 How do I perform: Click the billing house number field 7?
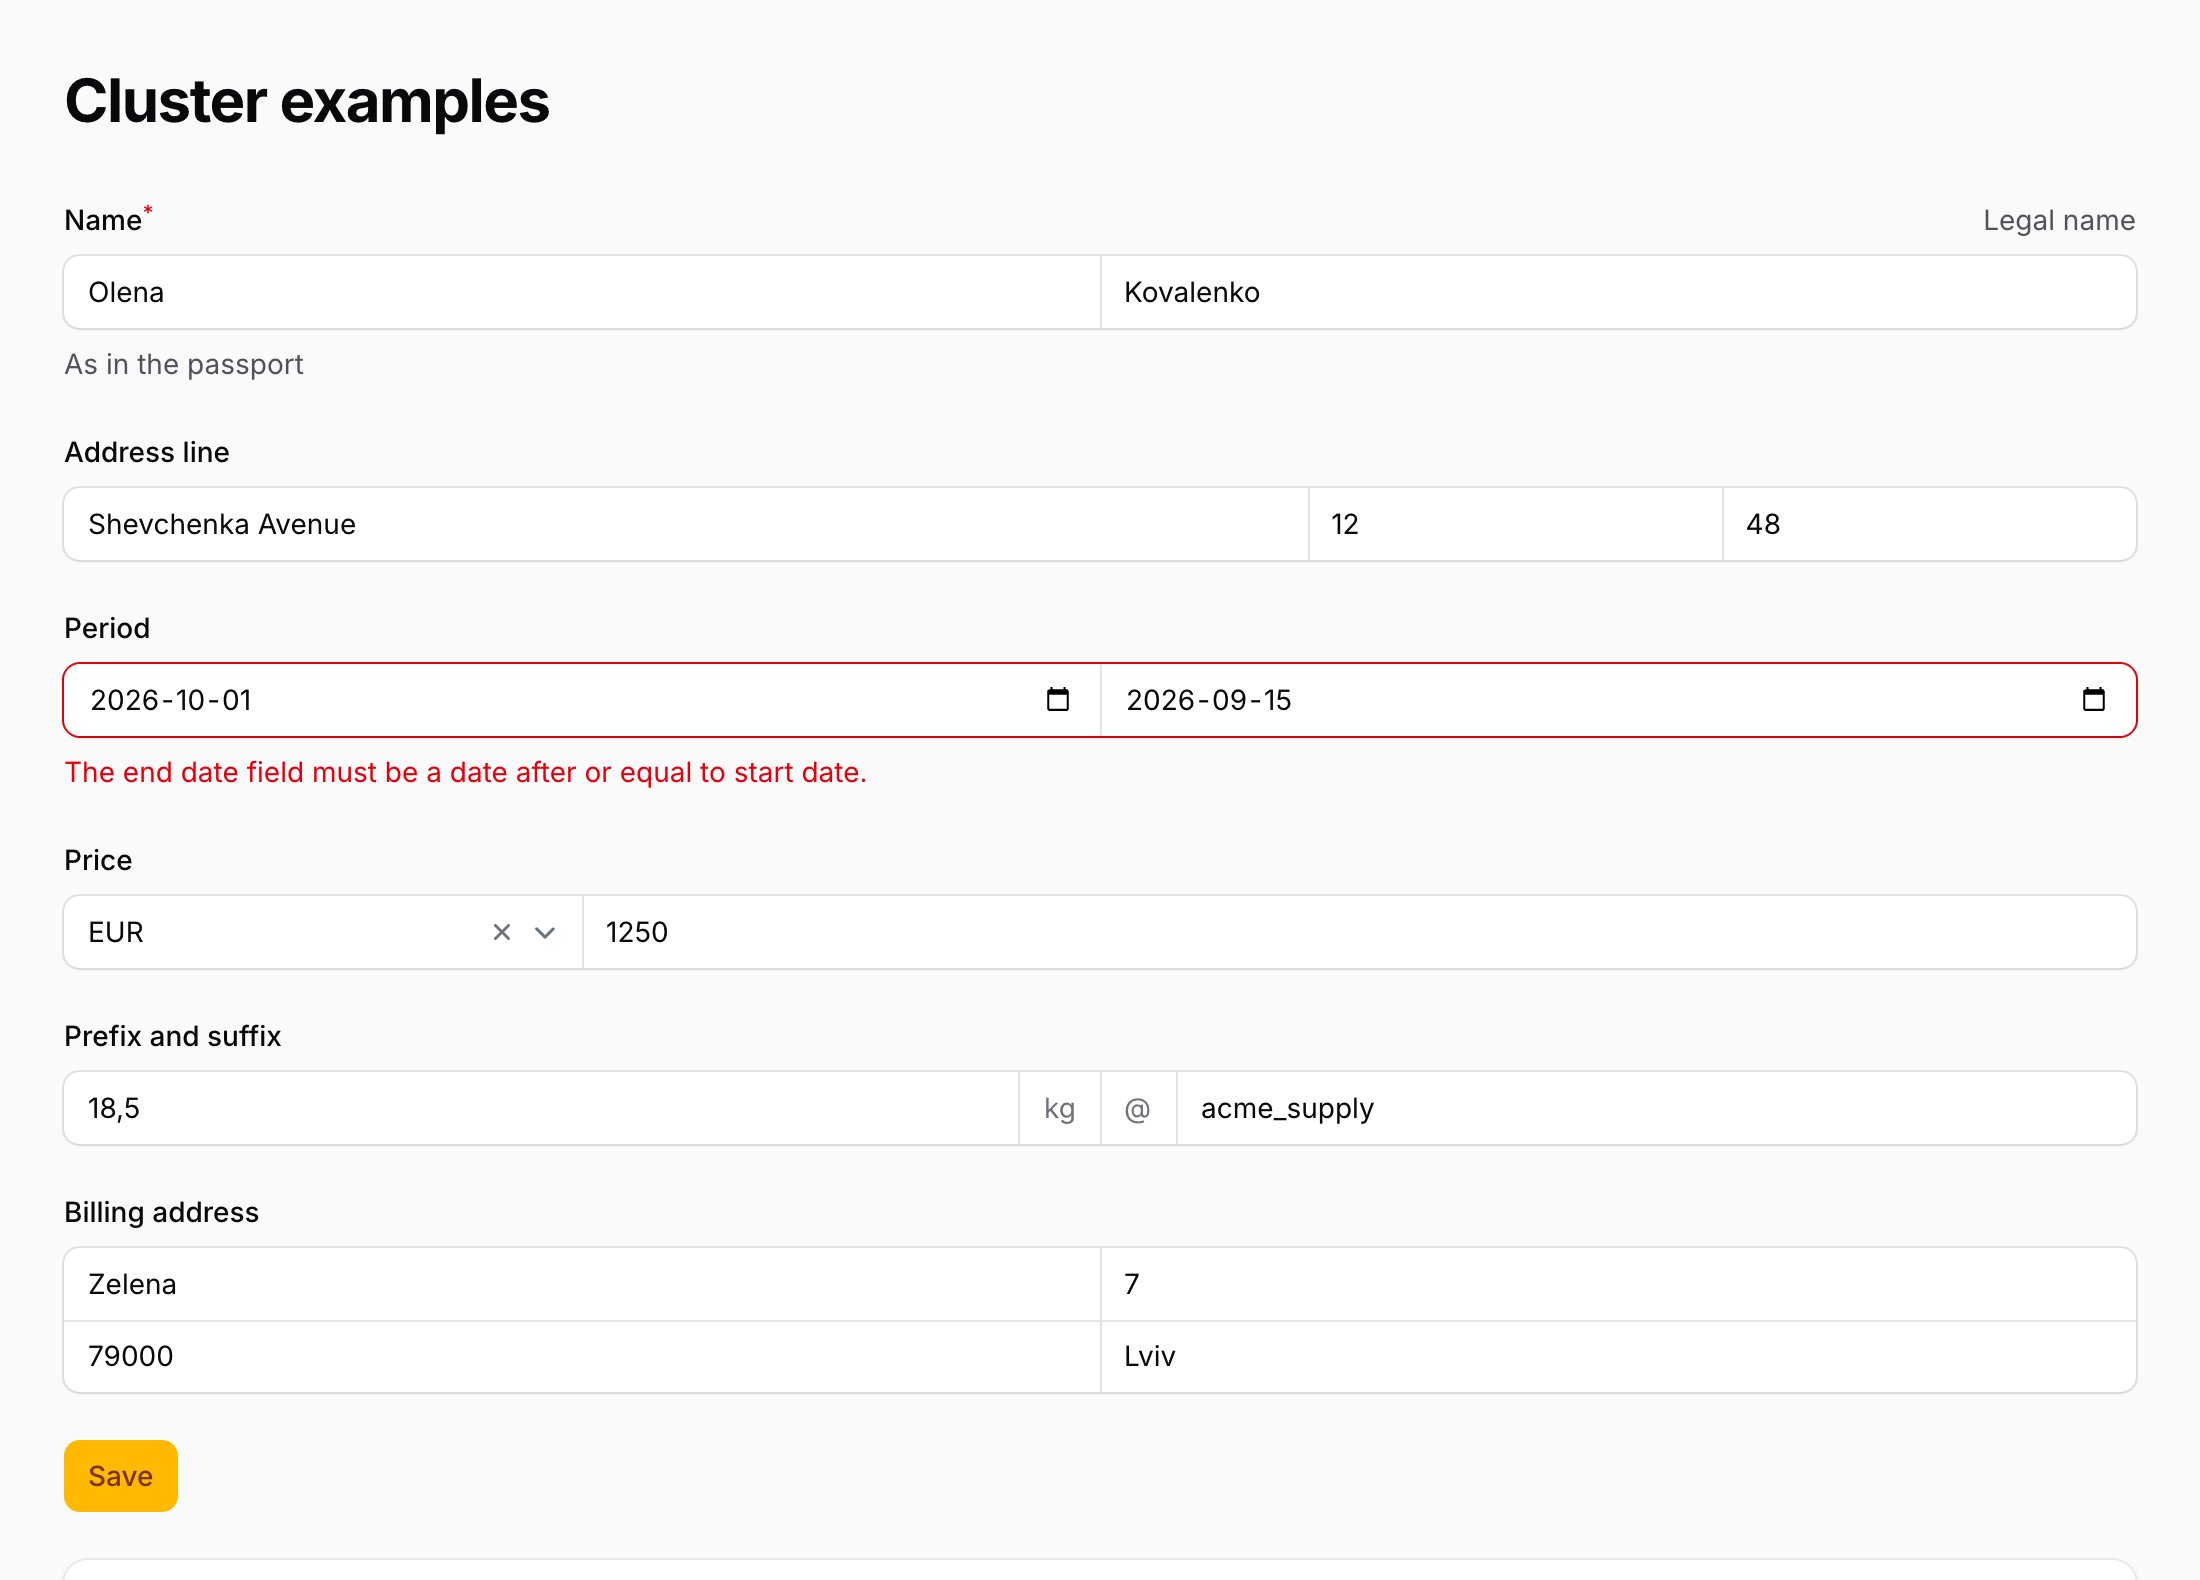tap(1618, 1284)
